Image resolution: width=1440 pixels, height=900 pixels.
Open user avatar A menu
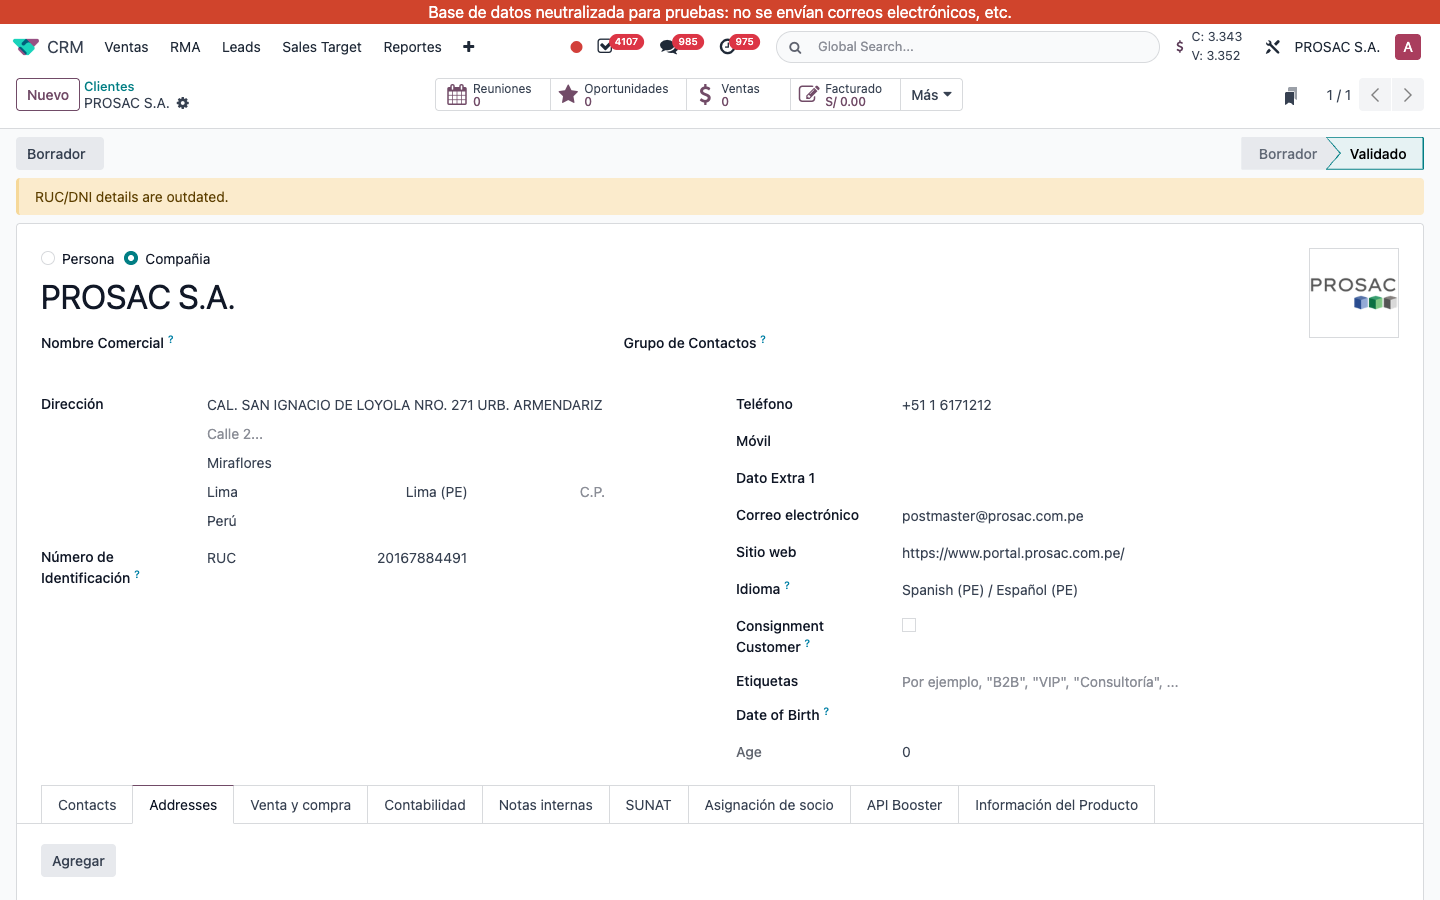click(x=1408, y=47)
